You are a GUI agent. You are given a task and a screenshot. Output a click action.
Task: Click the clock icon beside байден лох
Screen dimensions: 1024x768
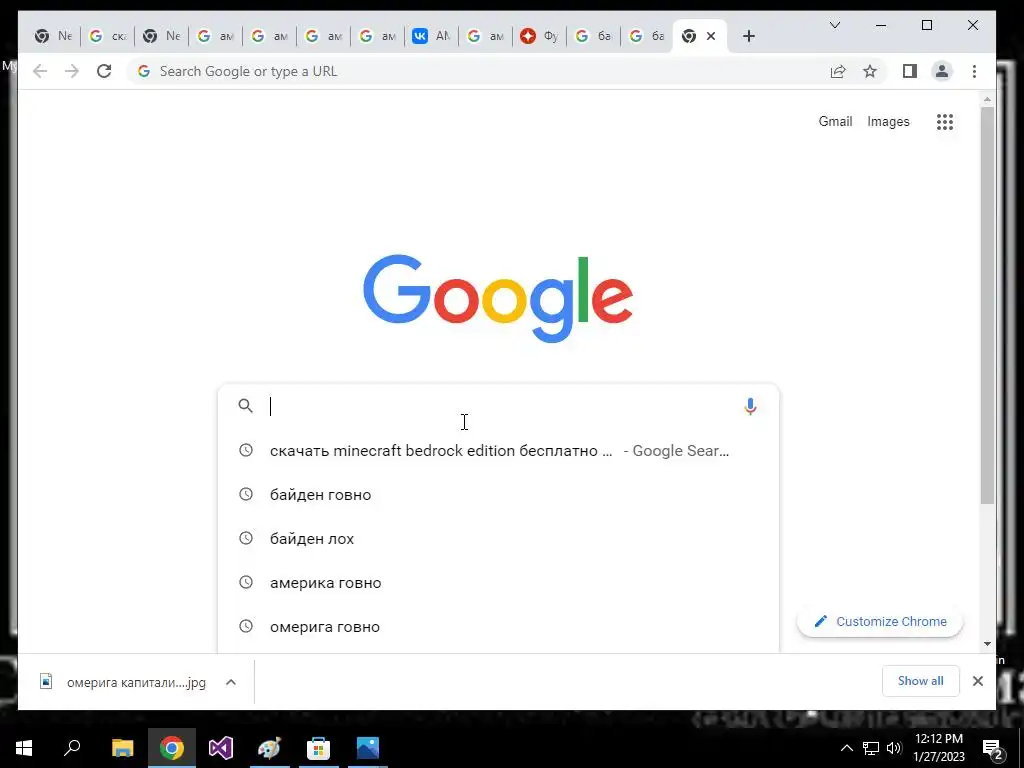(246, 538)
